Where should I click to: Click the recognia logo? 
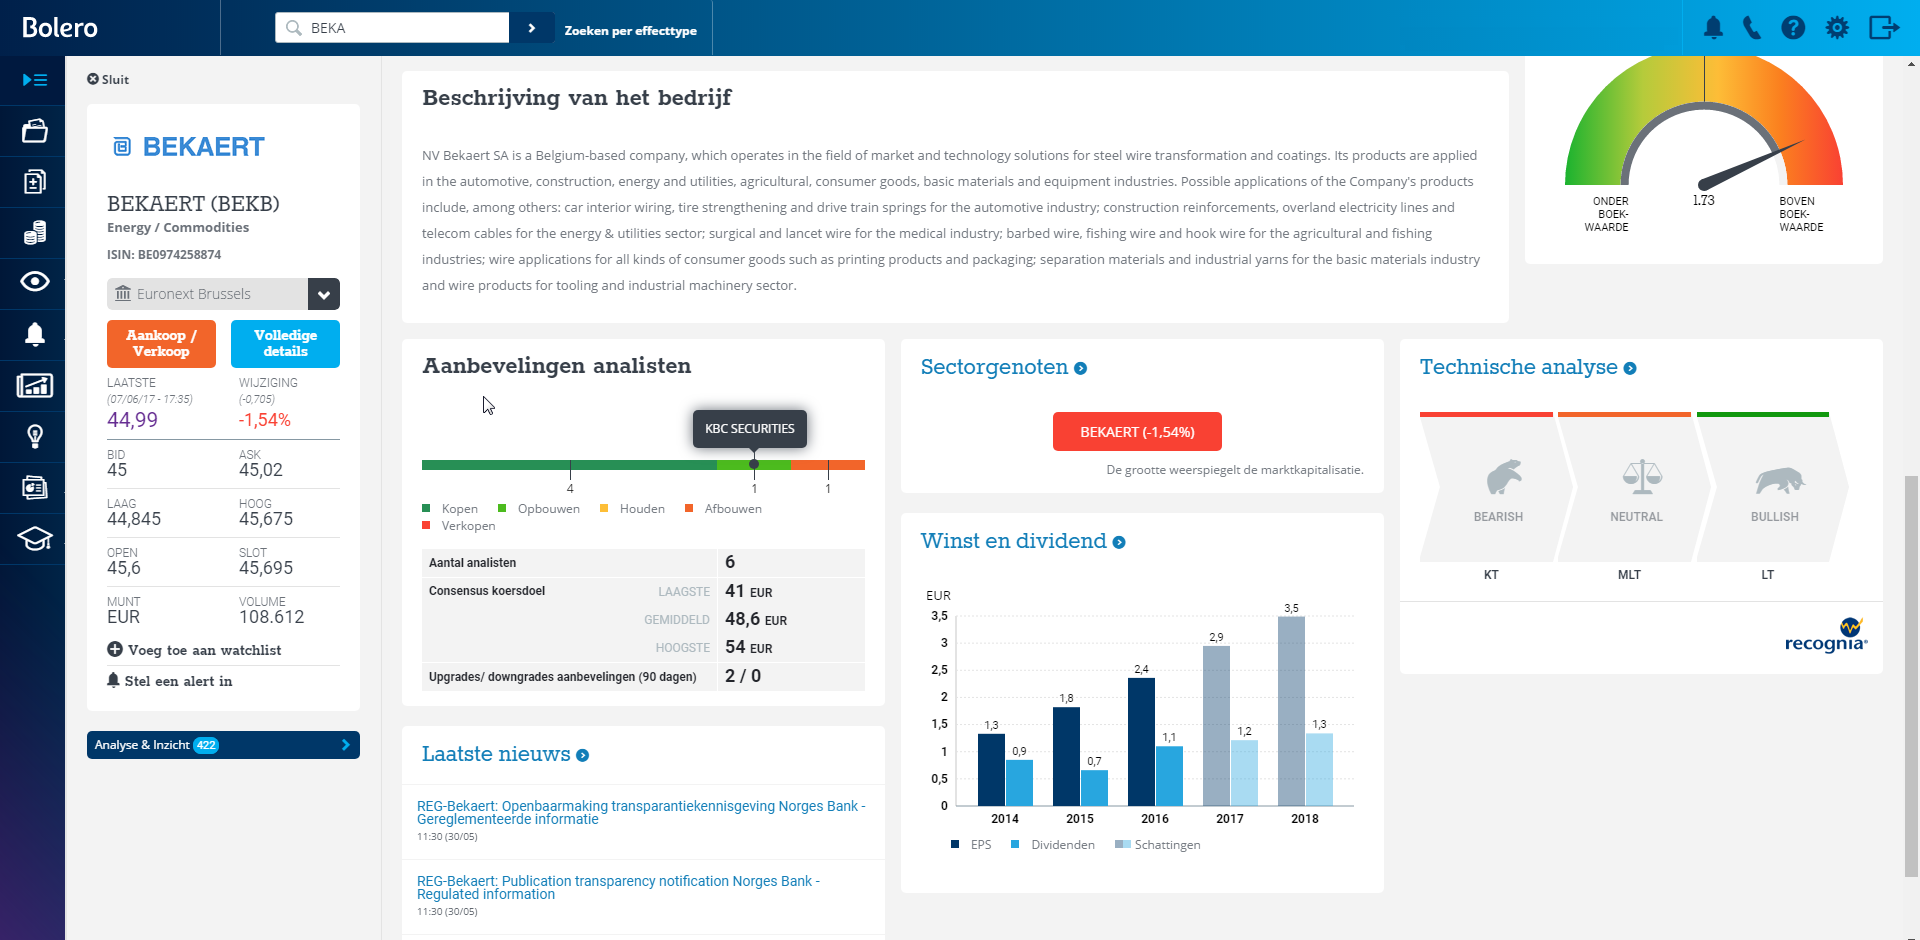tap(1826, 636)
